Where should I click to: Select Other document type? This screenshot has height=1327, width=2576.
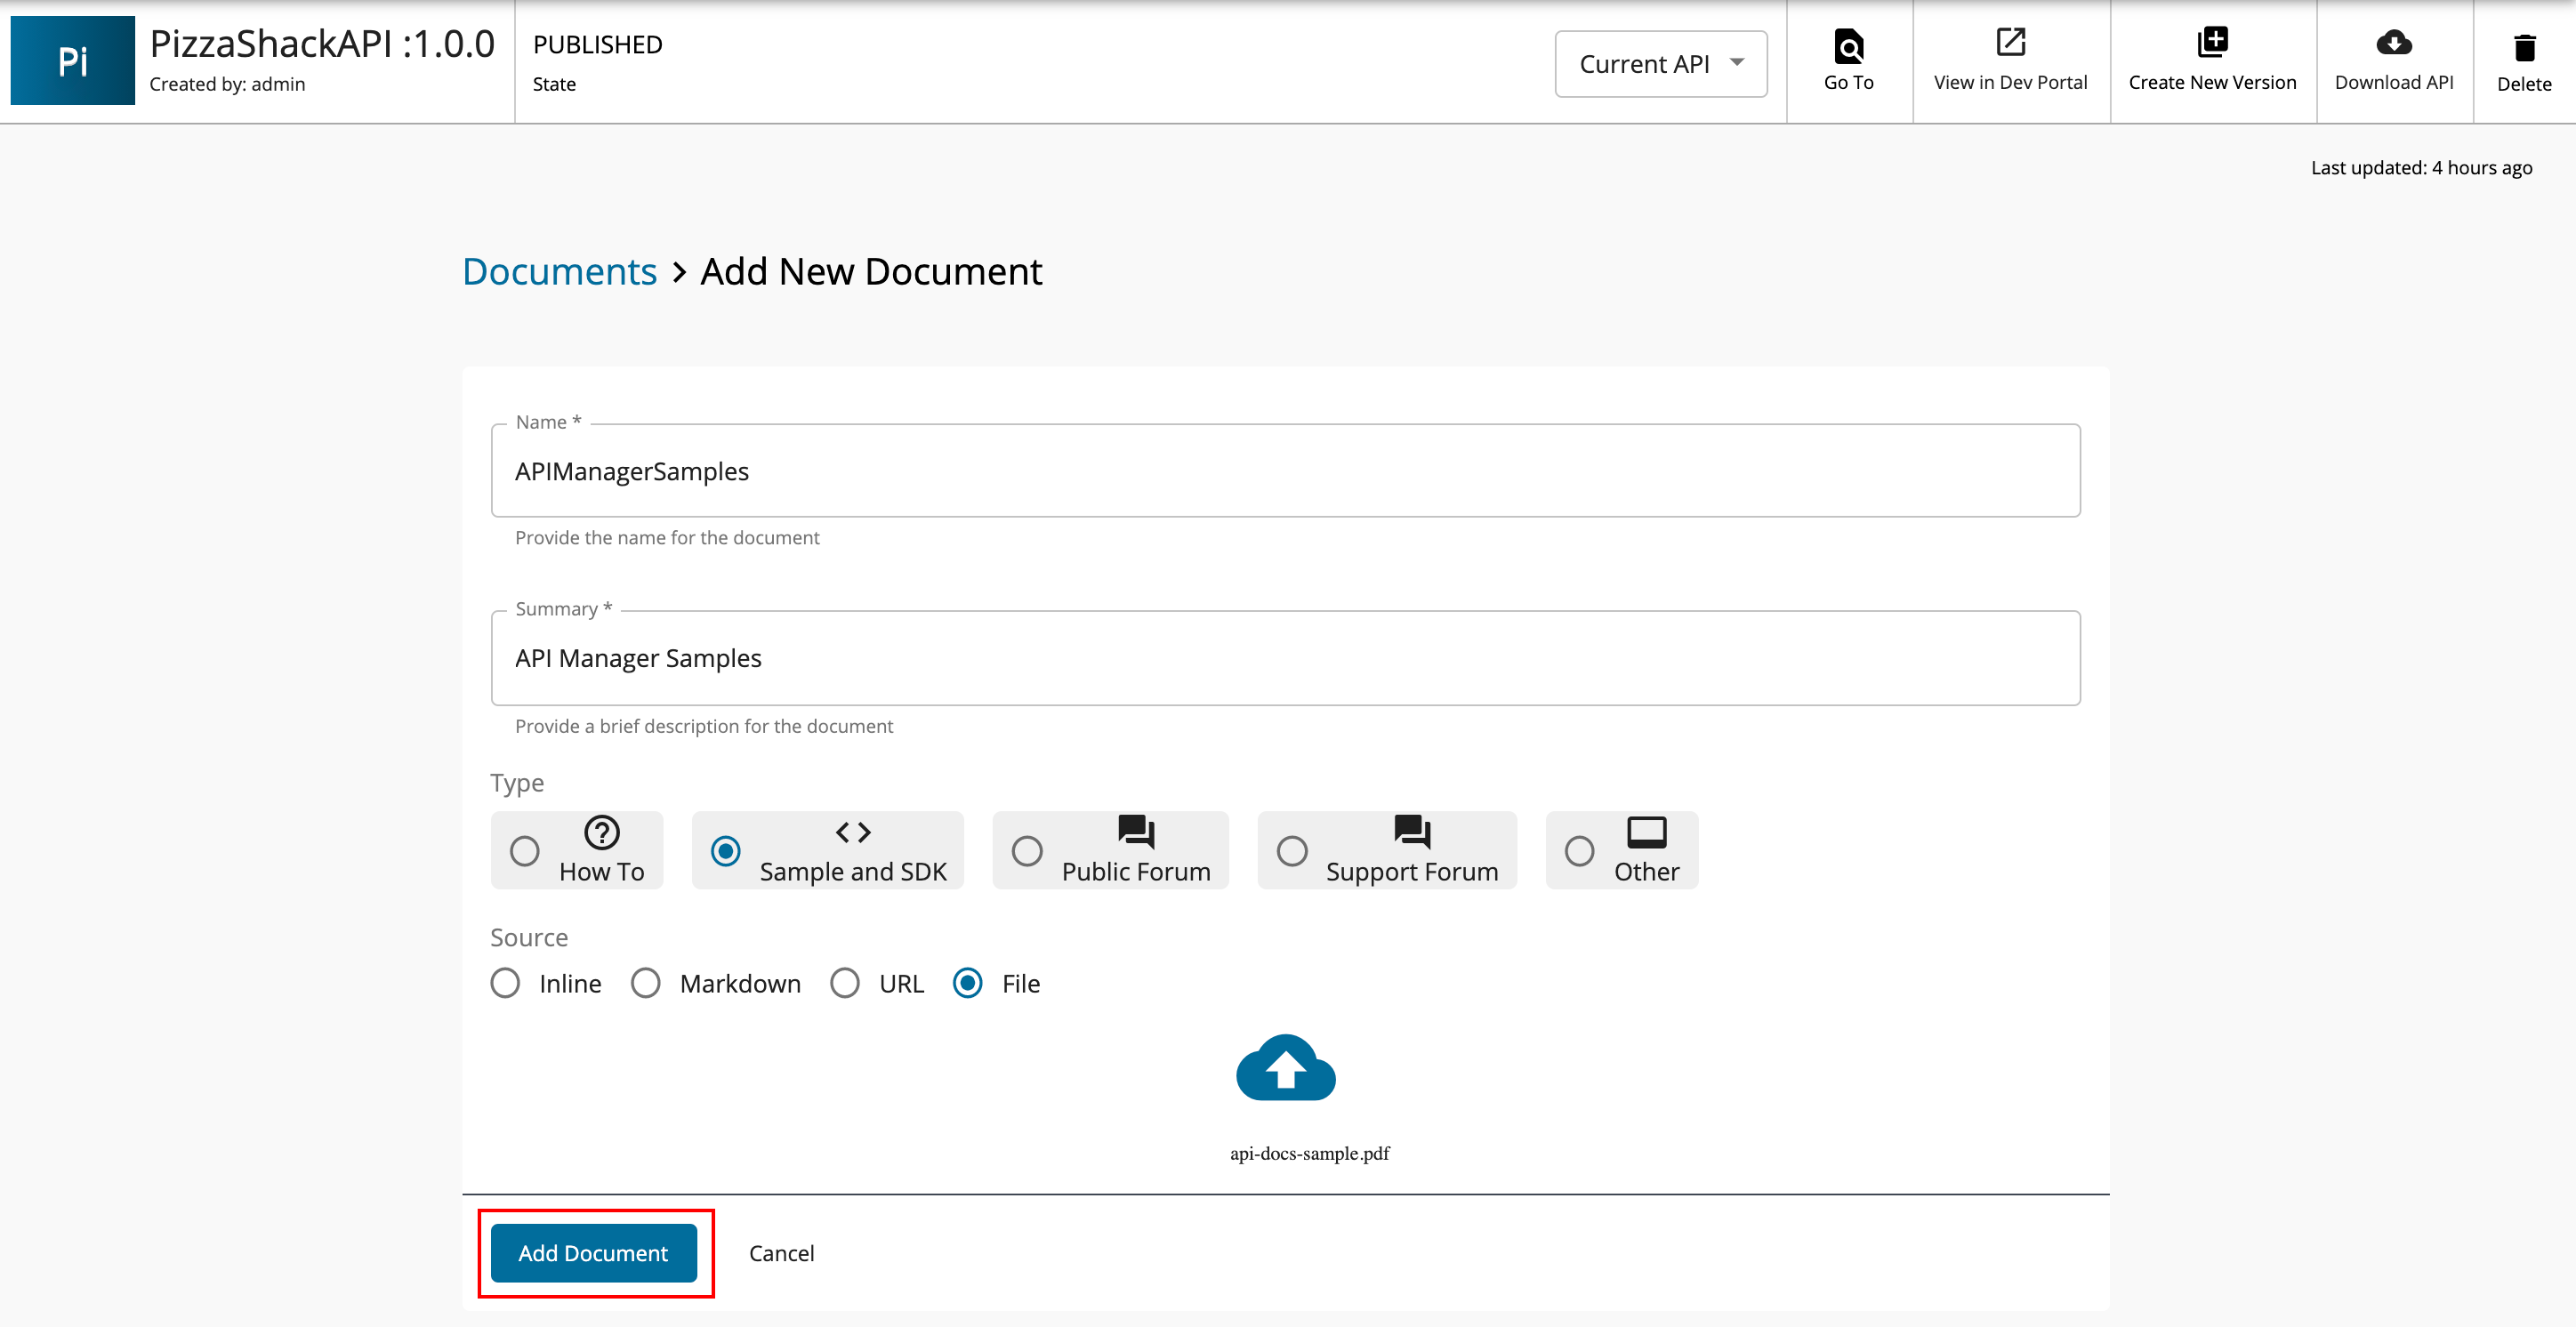1579,851
